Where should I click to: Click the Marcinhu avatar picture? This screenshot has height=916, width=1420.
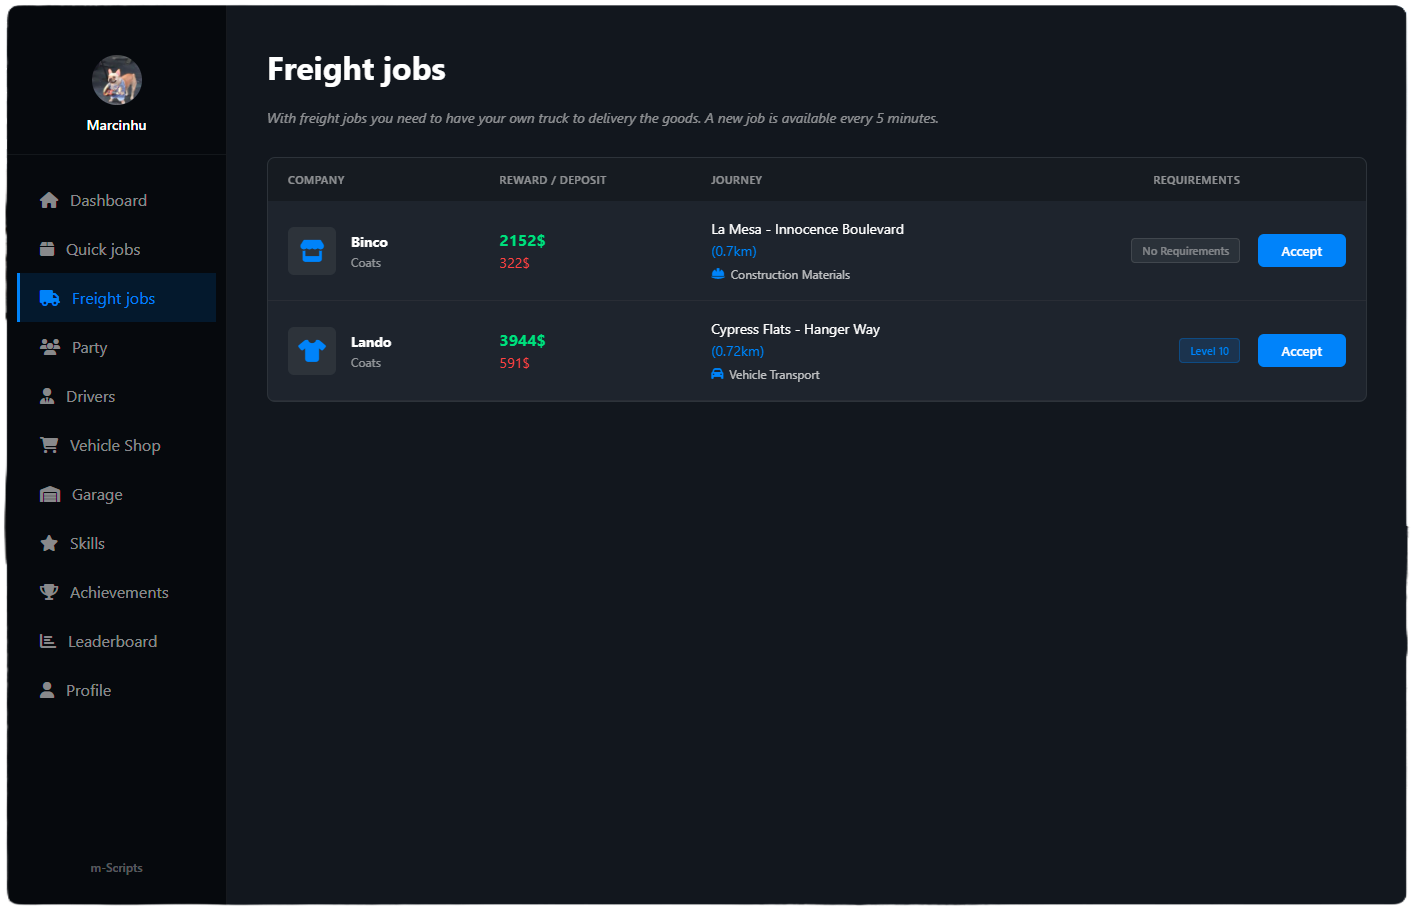117,80
